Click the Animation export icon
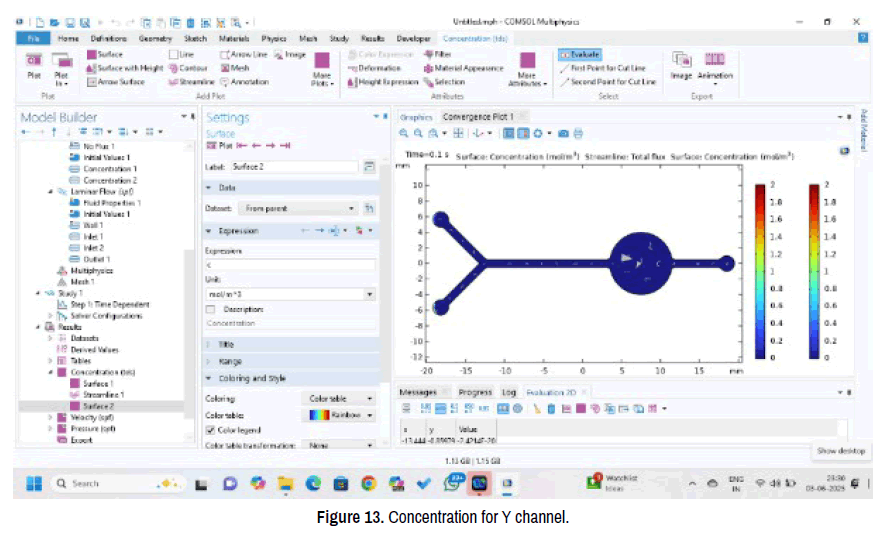Viewport: 884px width, 539px height. pyautogui.click(x=714, y=65)
